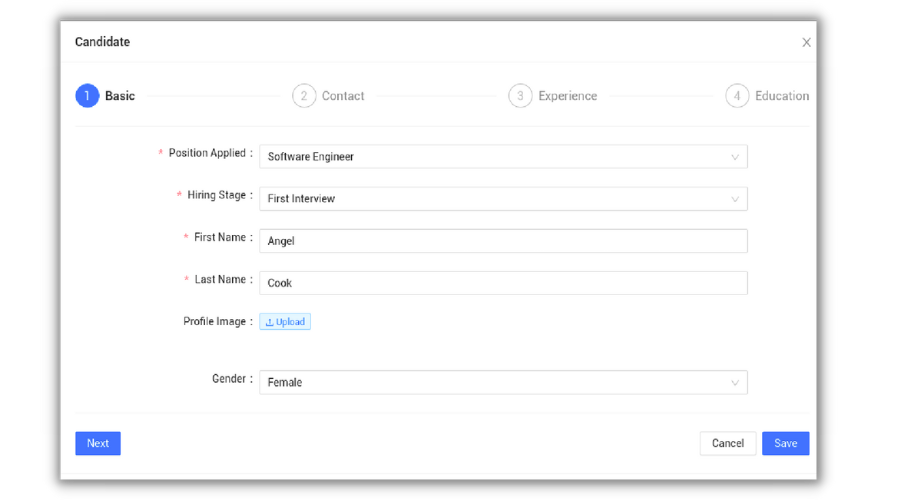
Task: Click the step 2 number circle
Action: tap(304, 96)
